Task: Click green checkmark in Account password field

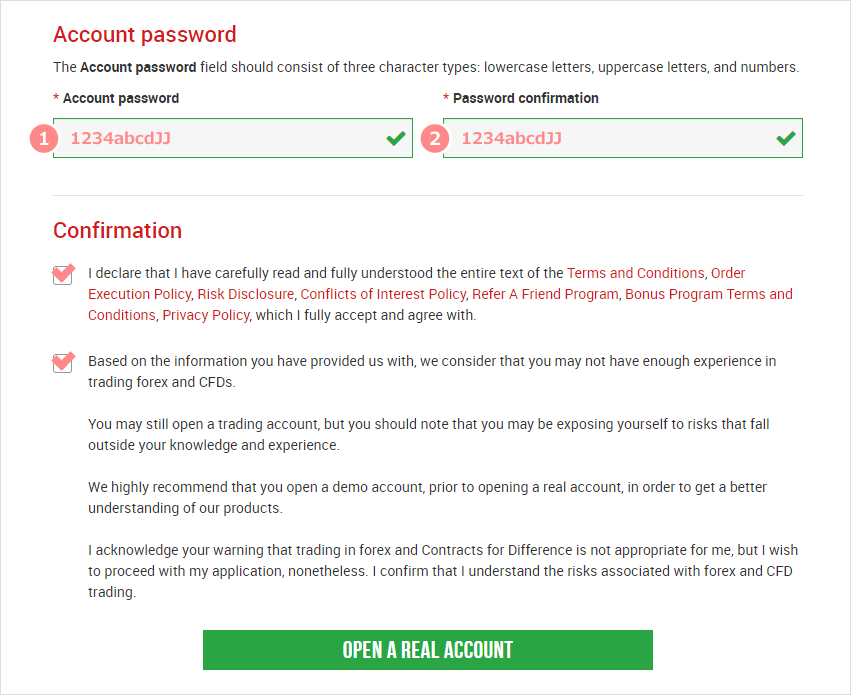Action: pos(396,138)
